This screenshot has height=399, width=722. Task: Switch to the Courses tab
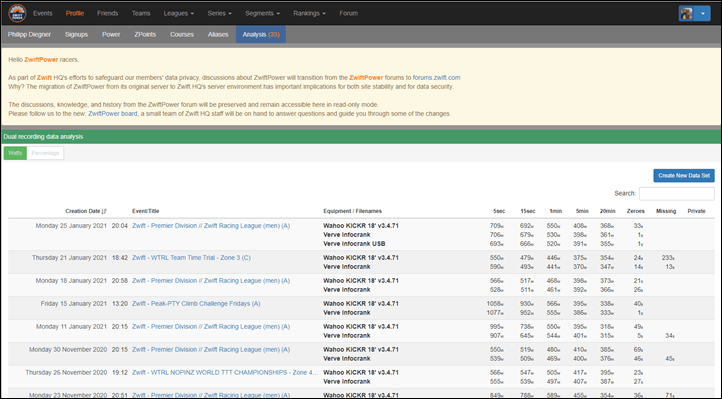182,35
